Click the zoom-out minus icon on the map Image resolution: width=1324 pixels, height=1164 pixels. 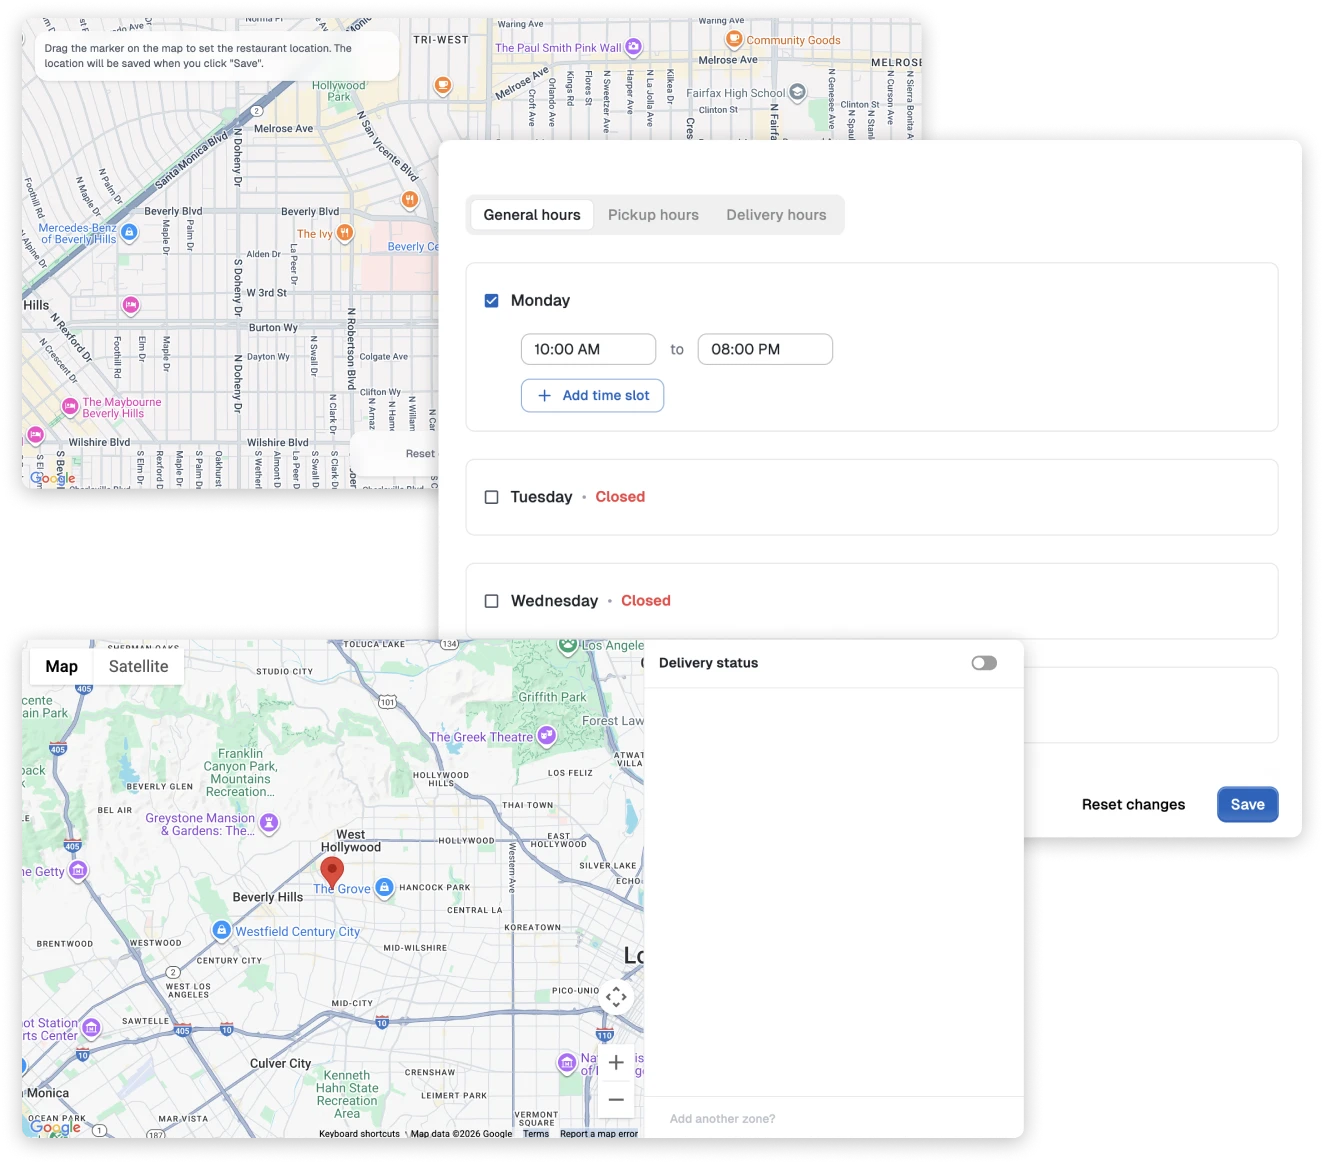[x=616, y=1099]
